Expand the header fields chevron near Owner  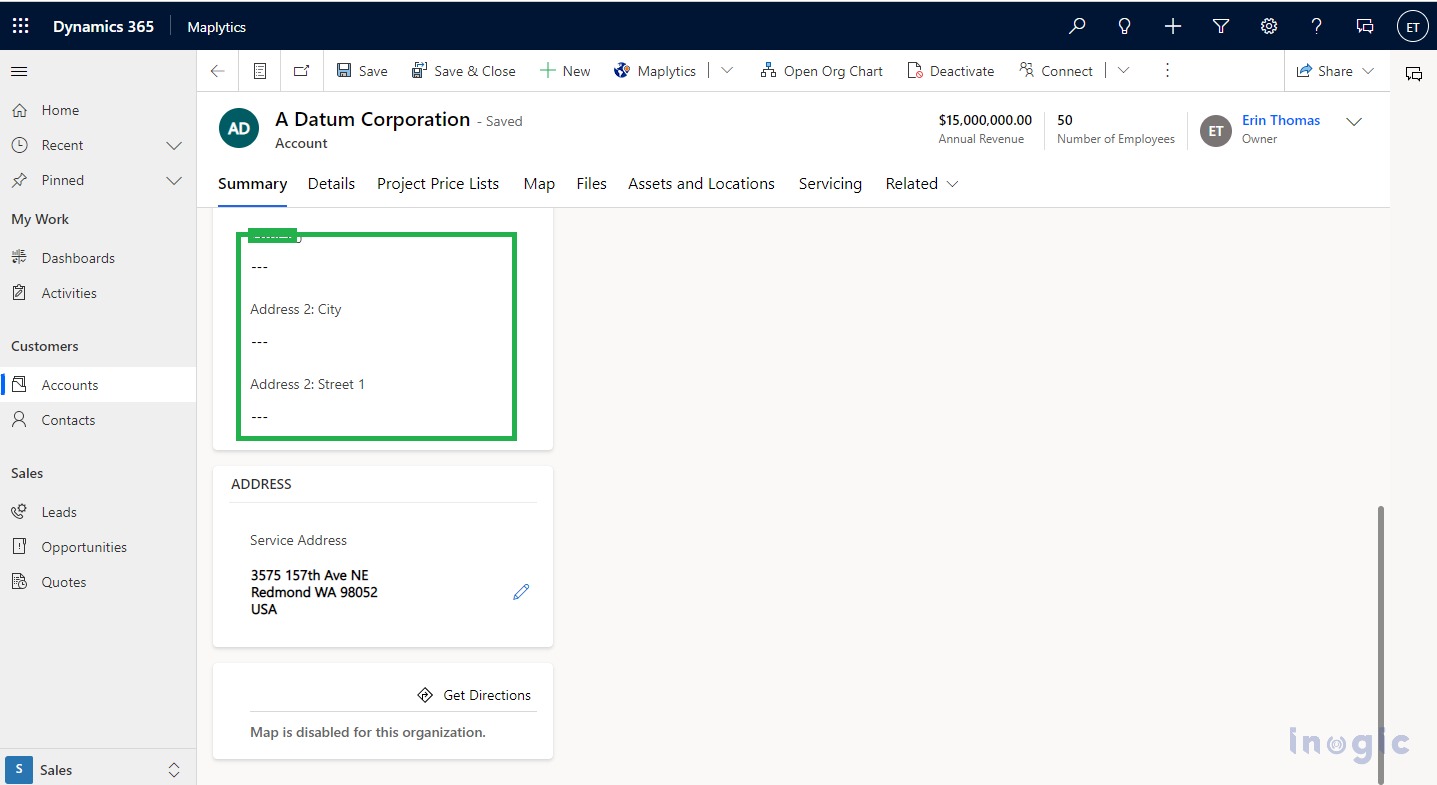click(1354, 122)
